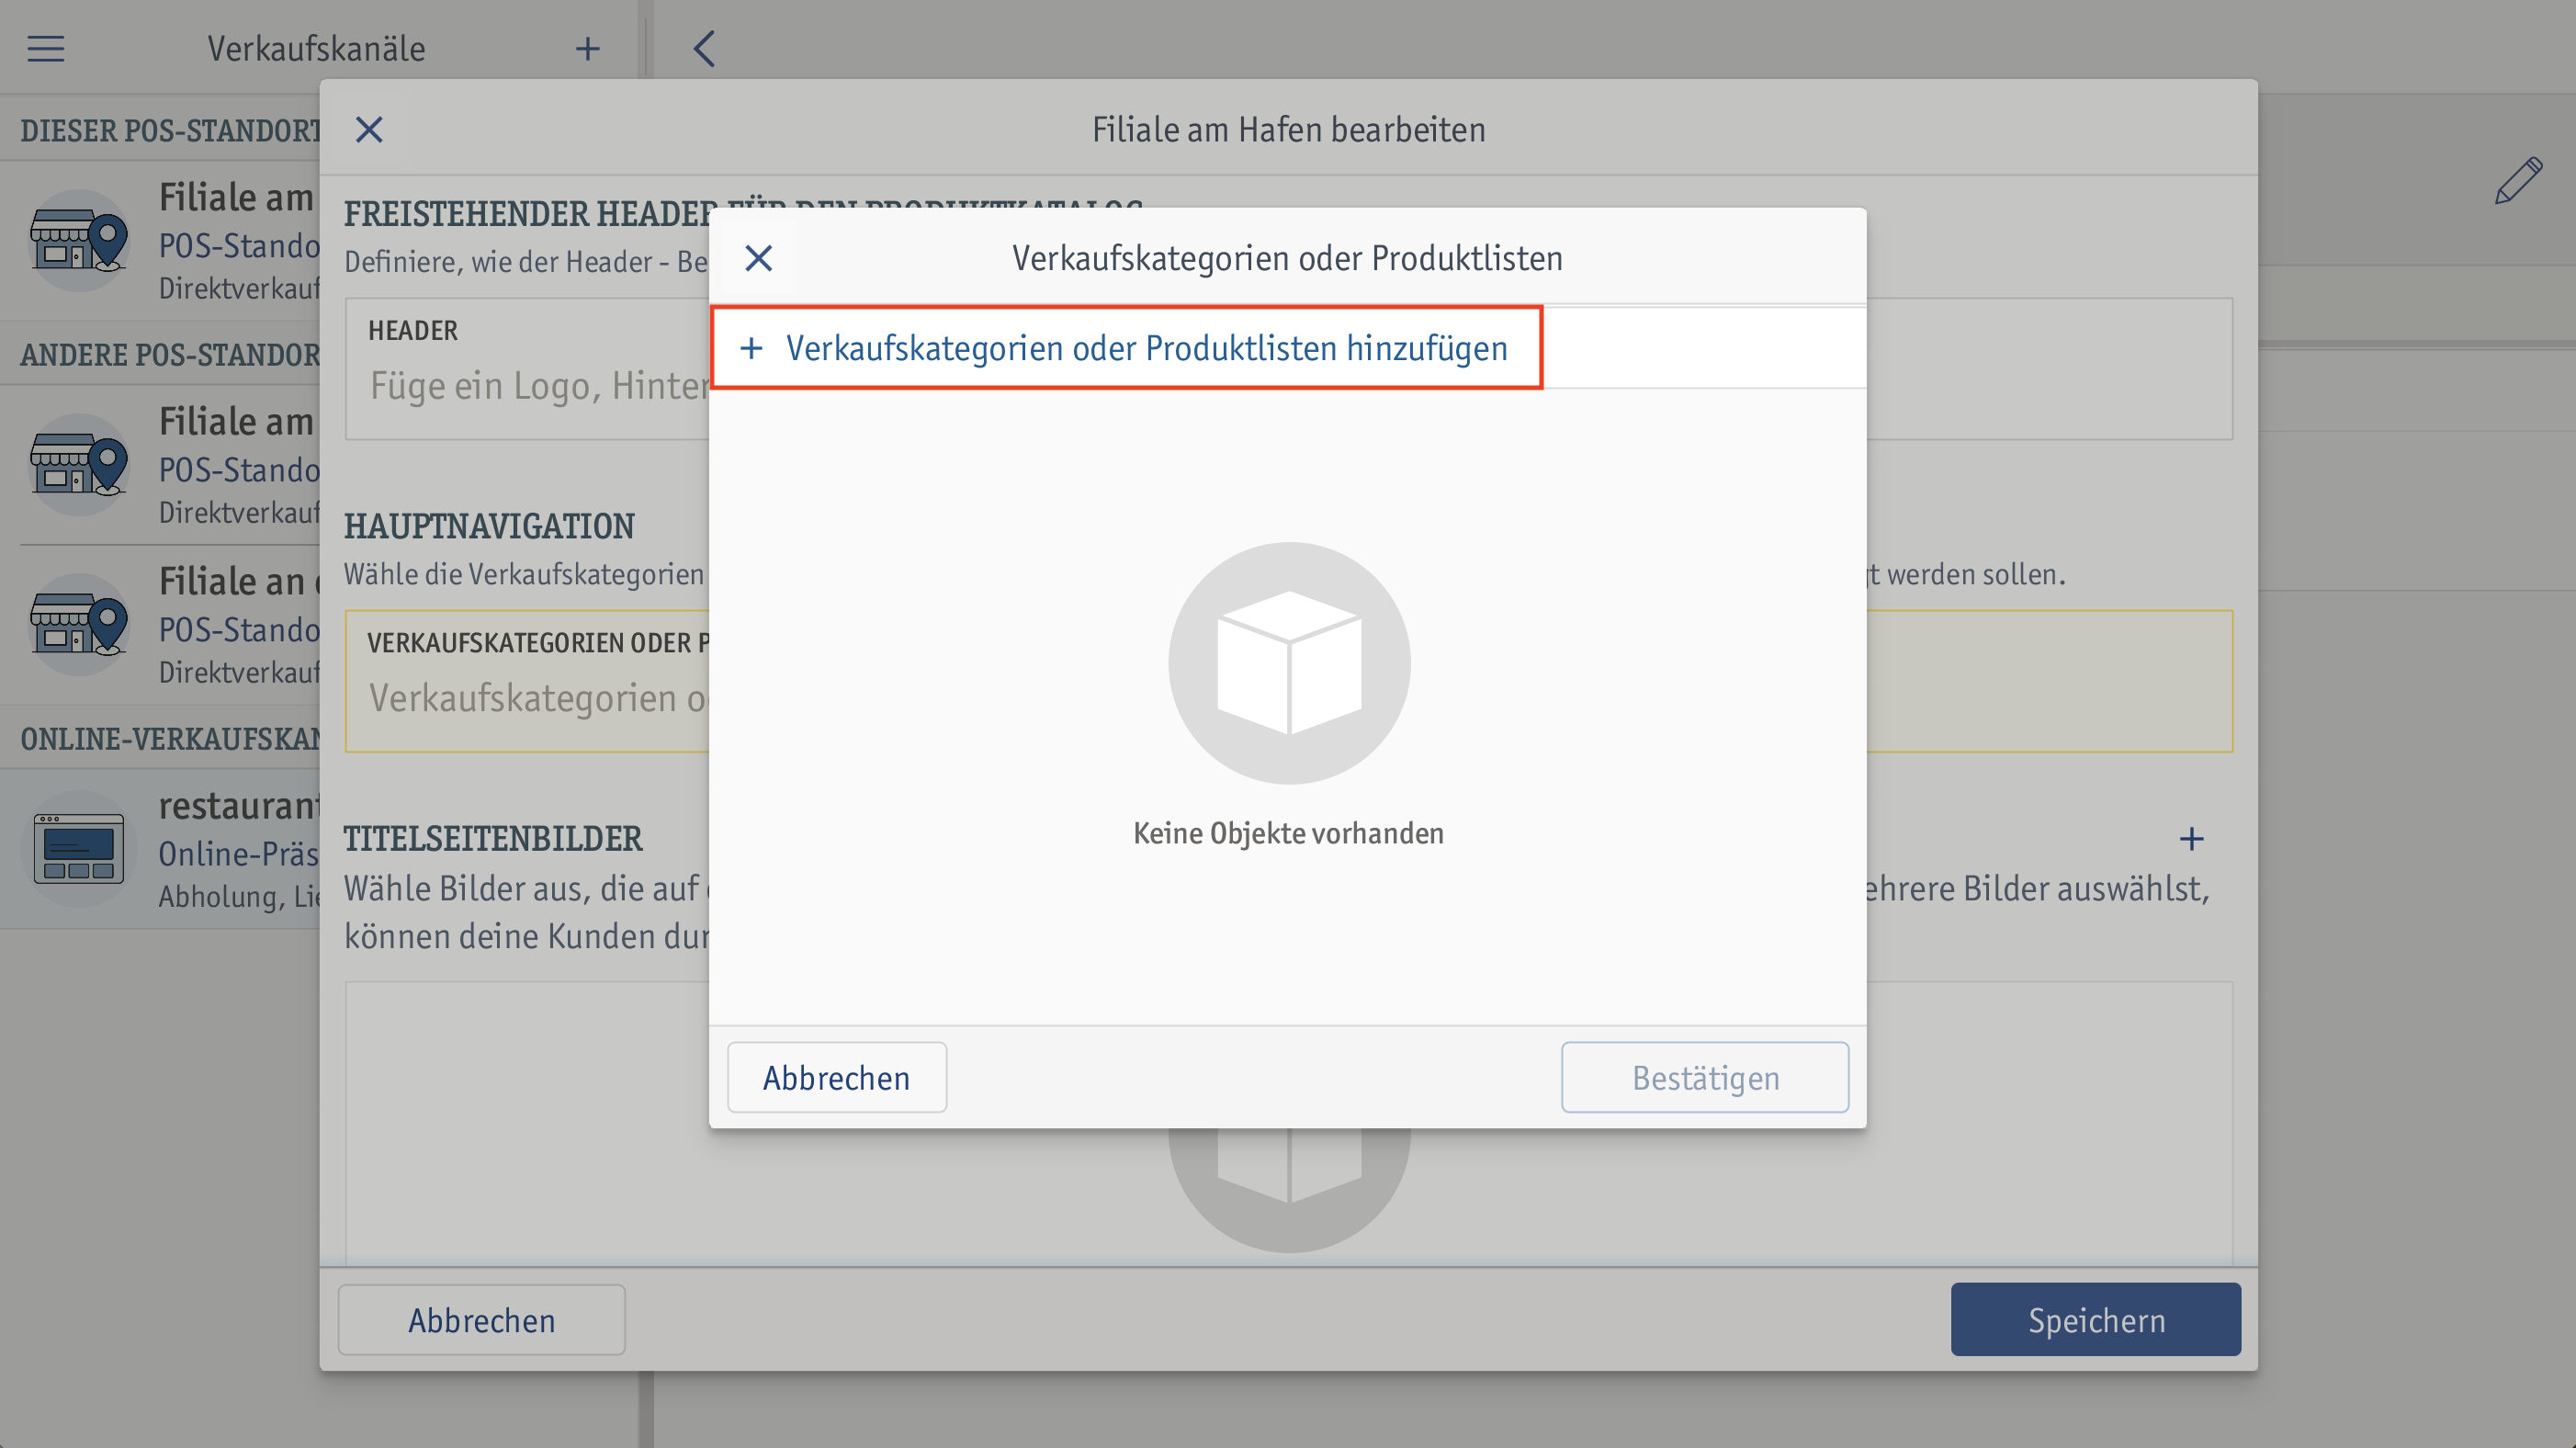Add a Titelseitenbild with plus icon
This screenshot has width=2576, height=1448.
[x=2191, y=838]
